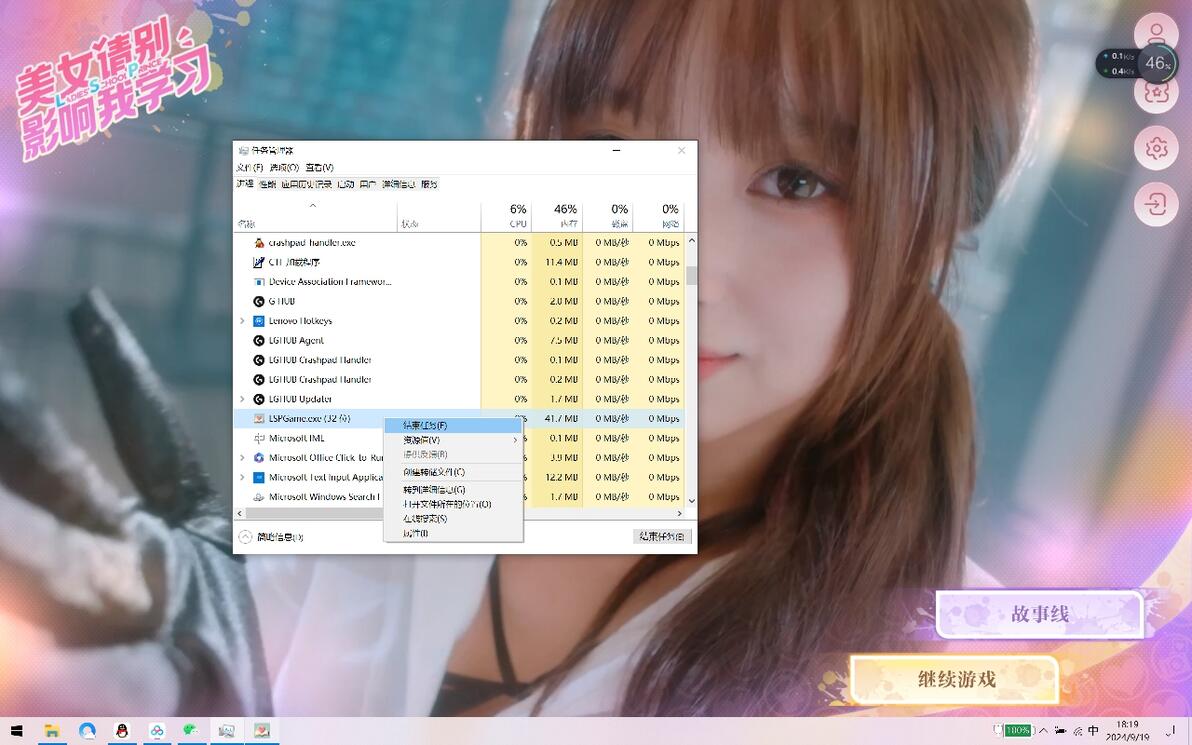Click the LGHUB Agent logo icon
The width and height of the screenshot is (1192, 745).
point(258,341)
